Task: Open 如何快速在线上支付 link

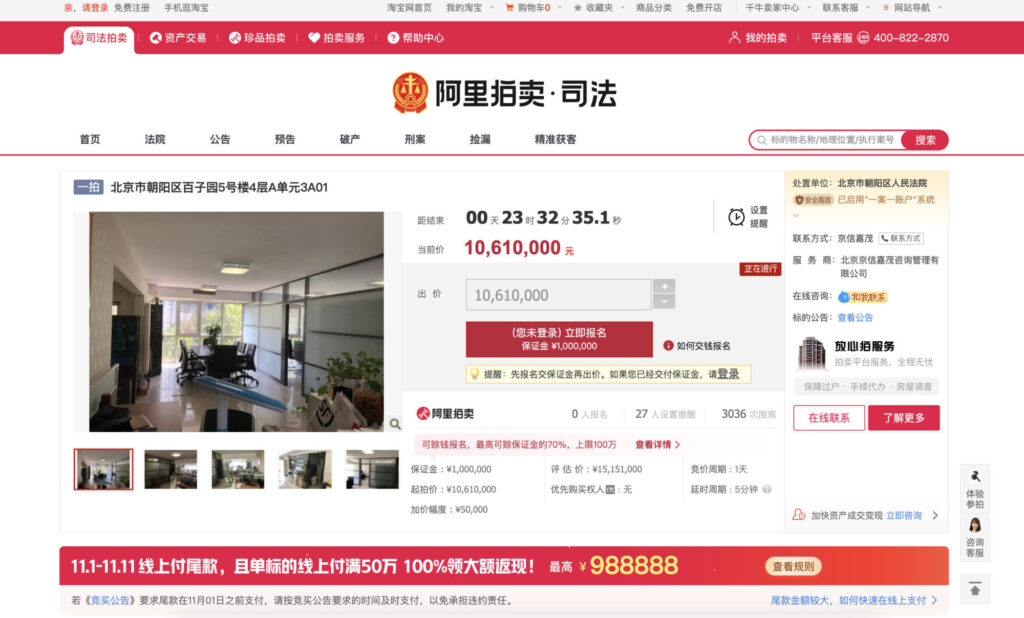Action: [882, 600]
